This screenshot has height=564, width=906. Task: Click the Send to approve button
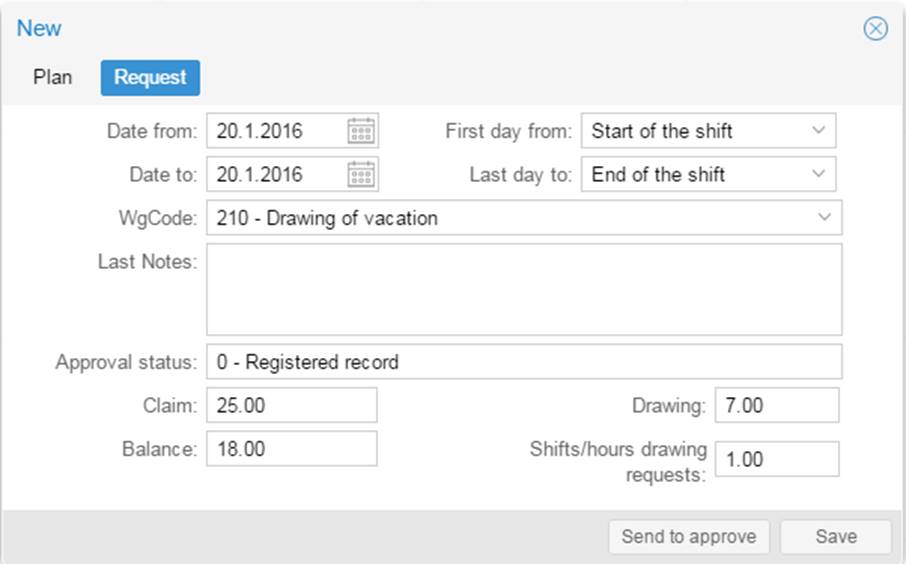tap(689, 536)
